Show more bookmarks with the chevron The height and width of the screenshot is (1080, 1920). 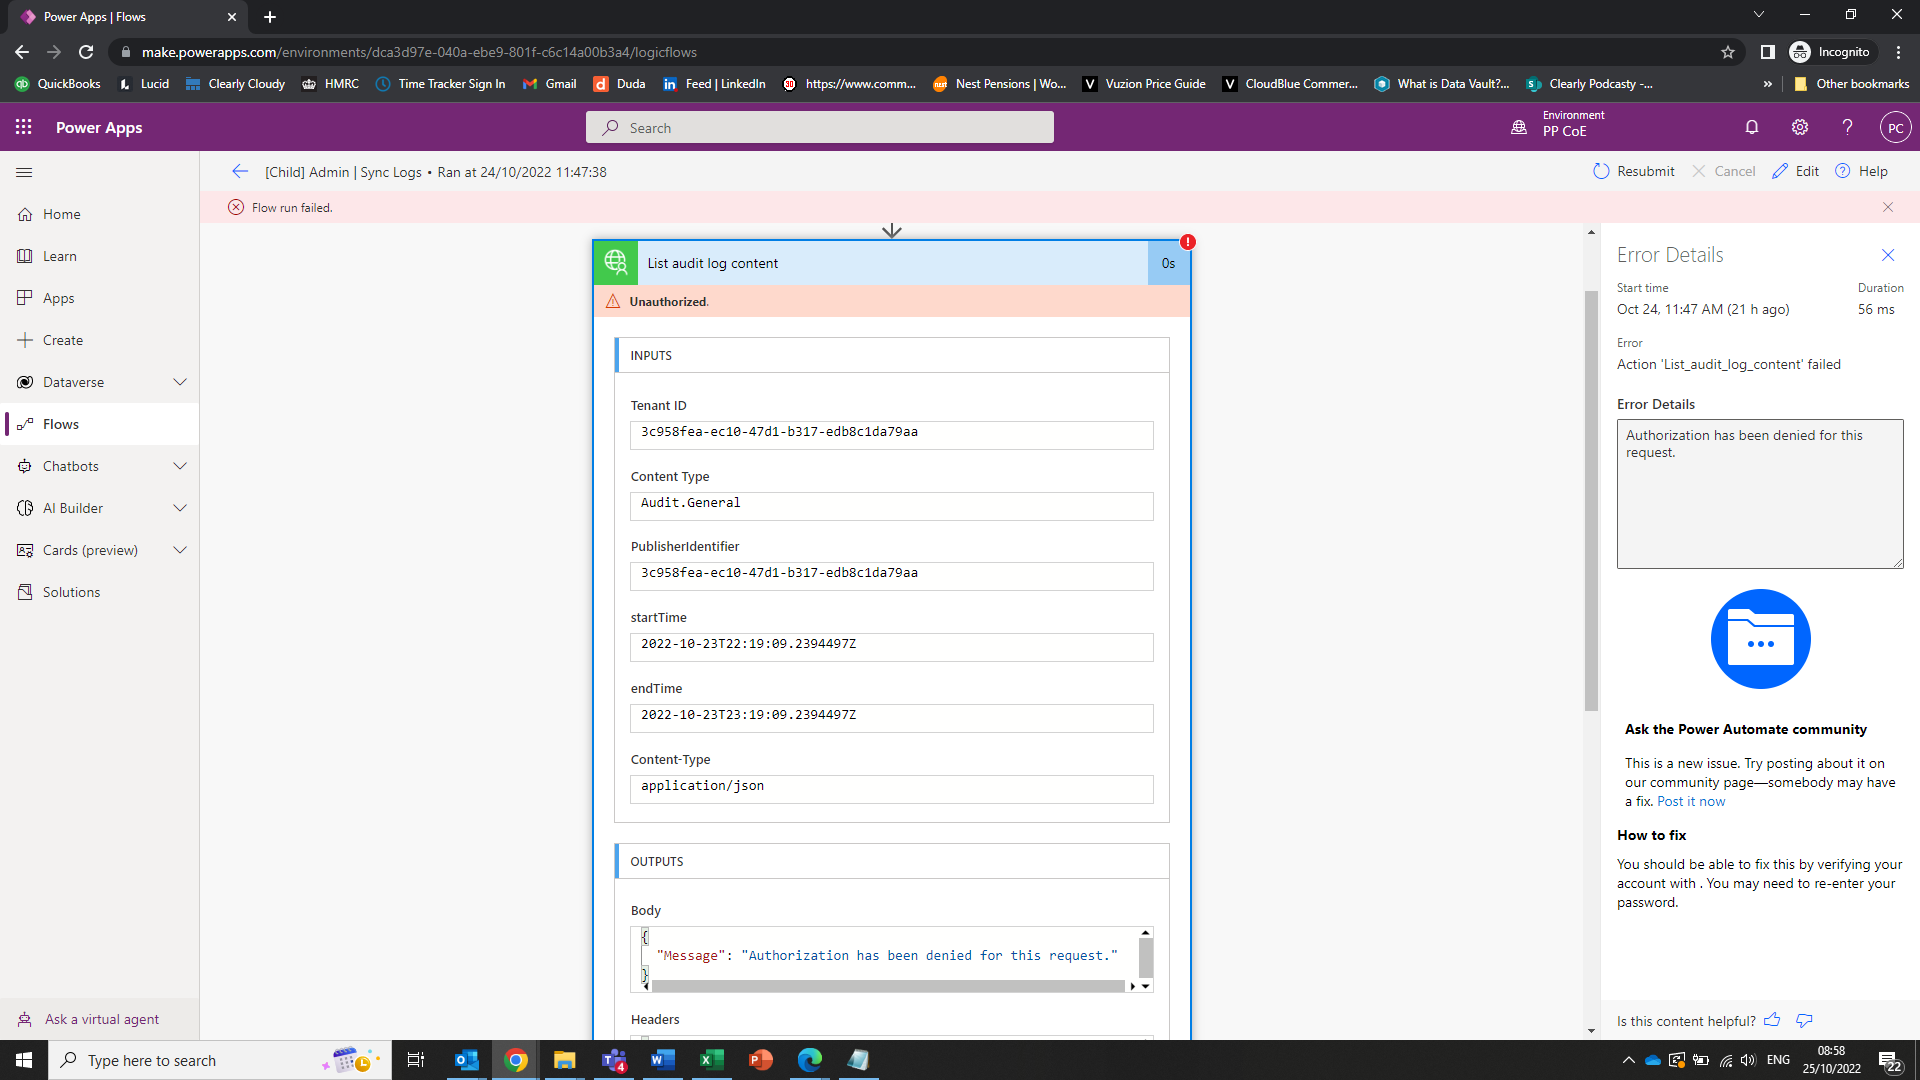(x=1768, y=84)
